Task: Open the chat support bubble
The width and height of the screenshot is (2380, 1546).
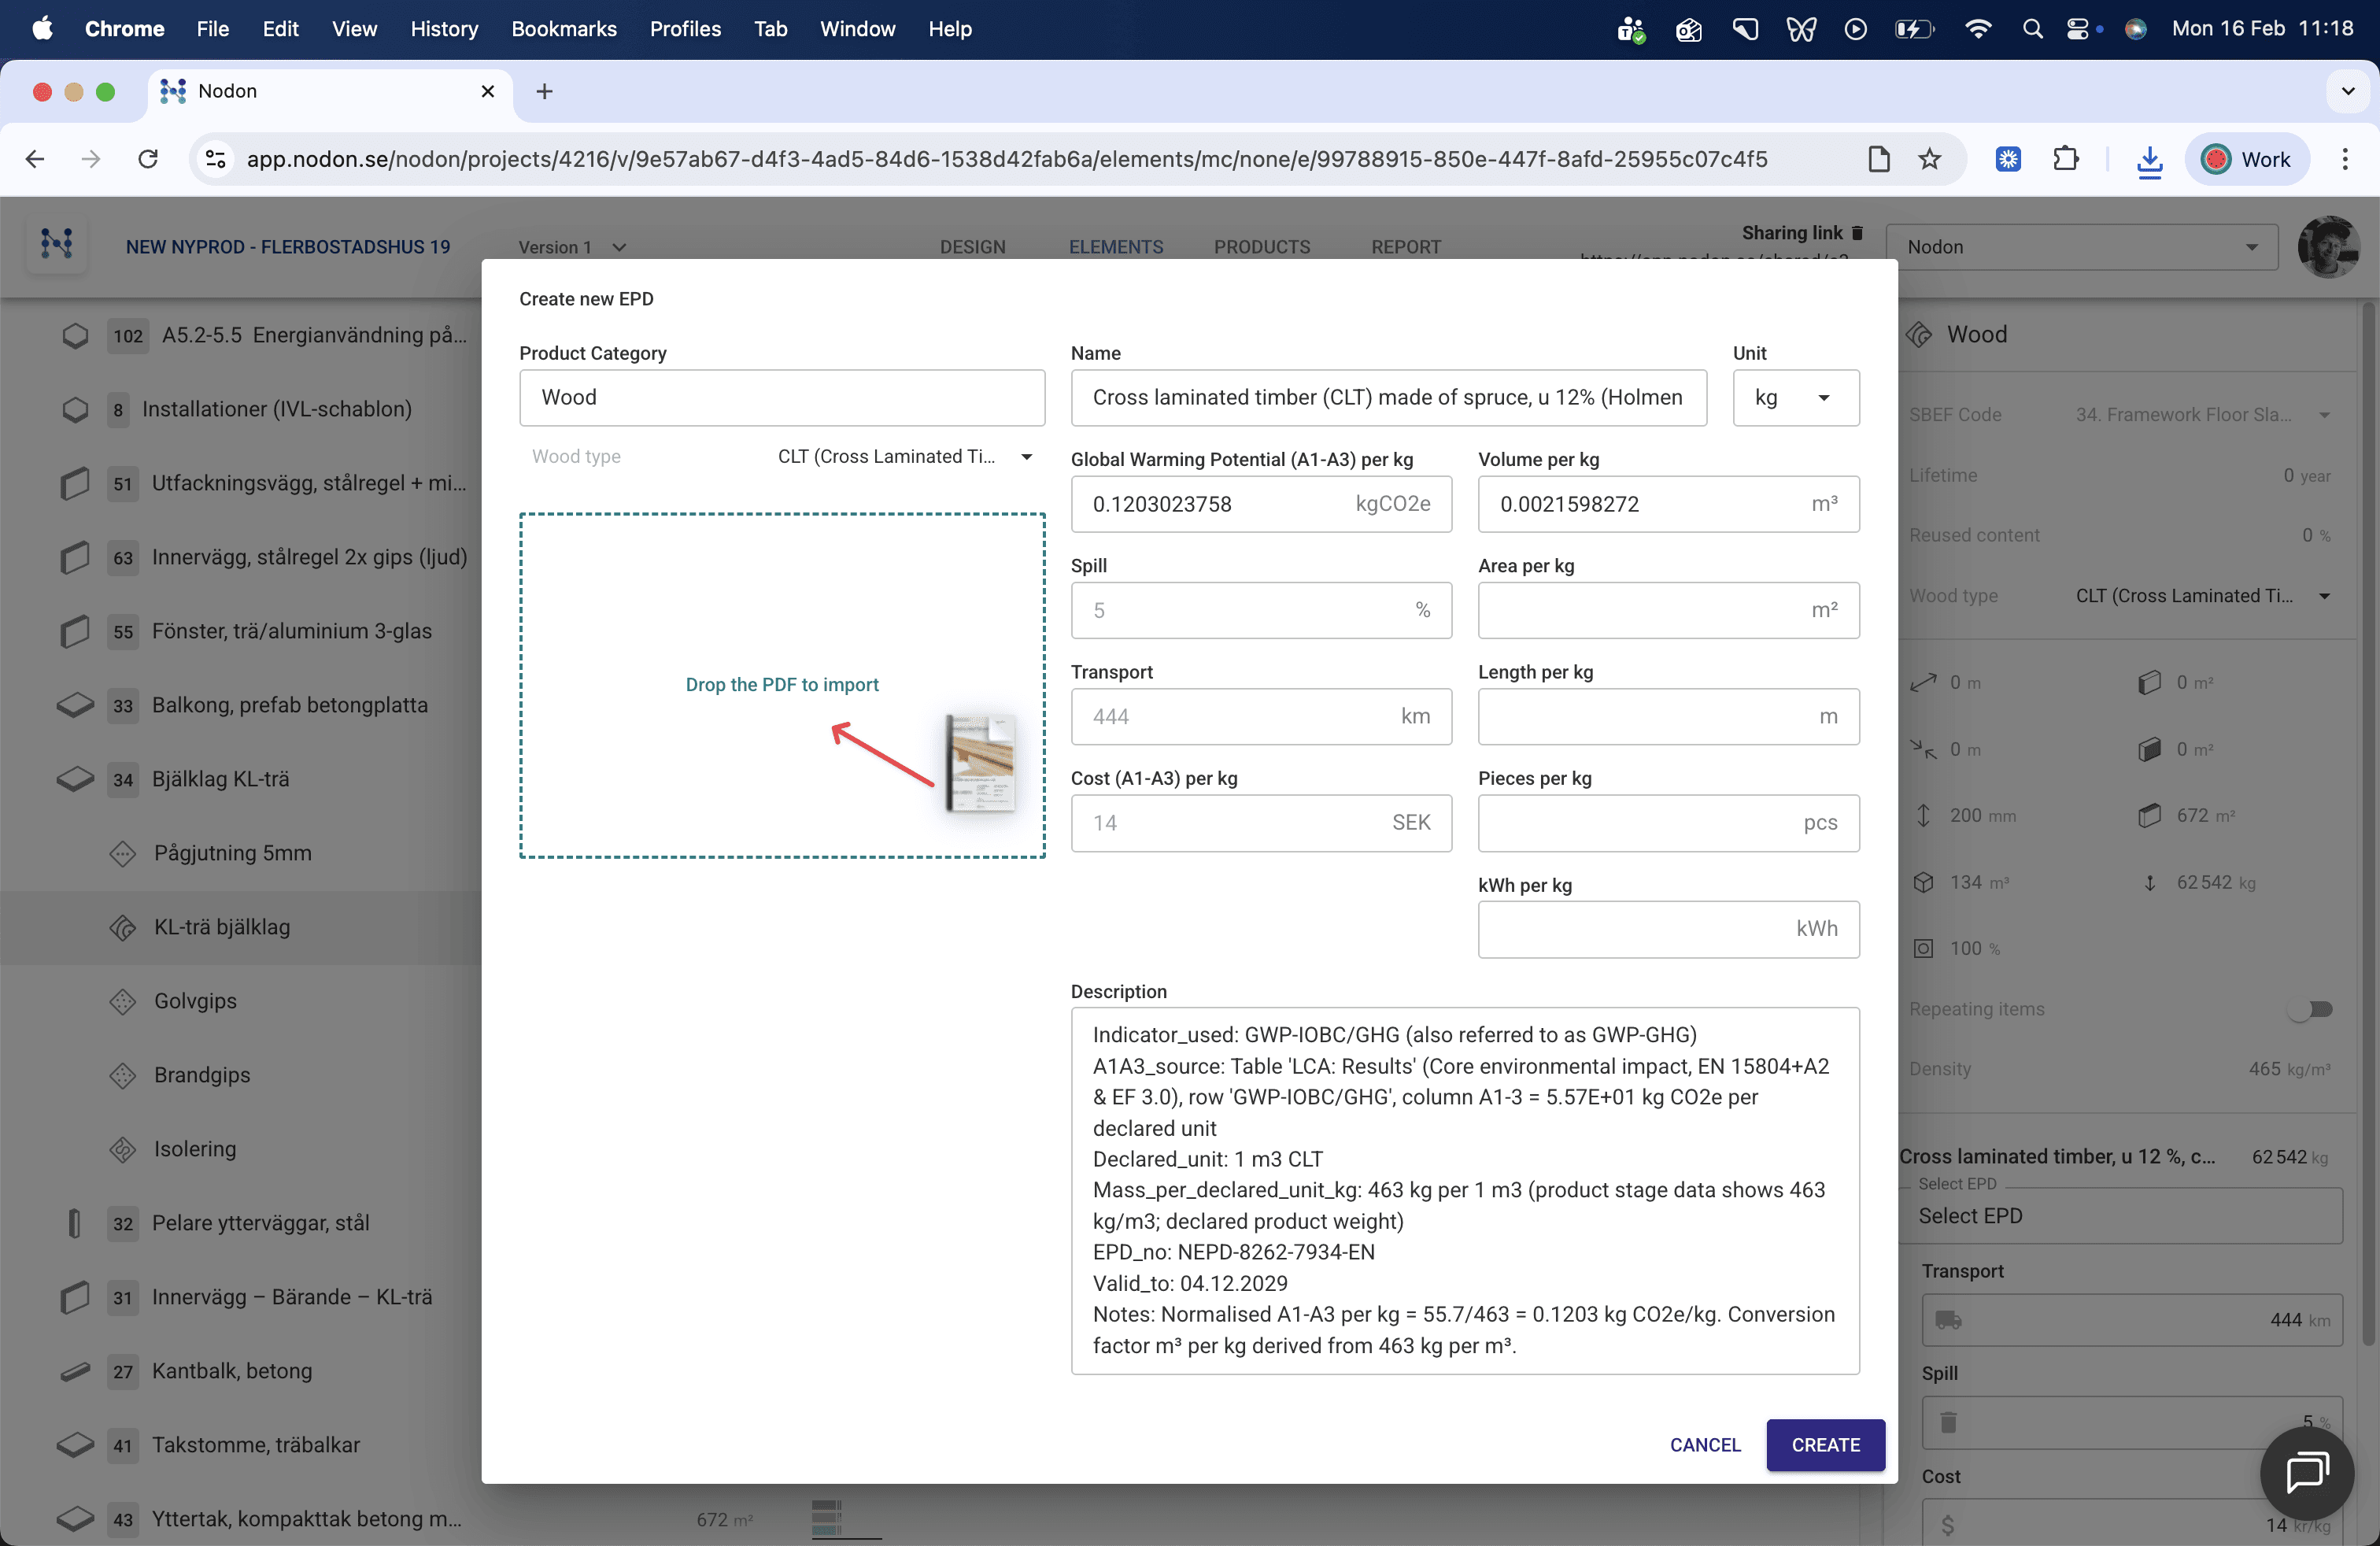Action: (x=2307, y=1472)
